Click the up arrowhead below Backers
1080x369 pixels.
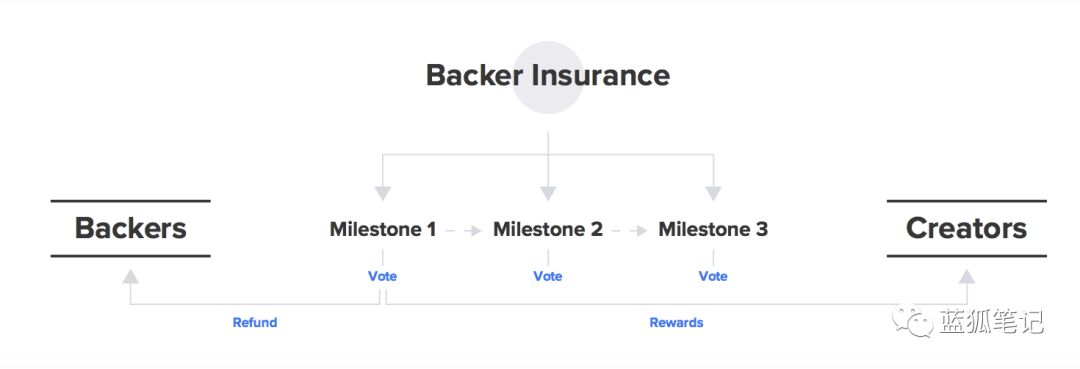(x=130, y=276)
